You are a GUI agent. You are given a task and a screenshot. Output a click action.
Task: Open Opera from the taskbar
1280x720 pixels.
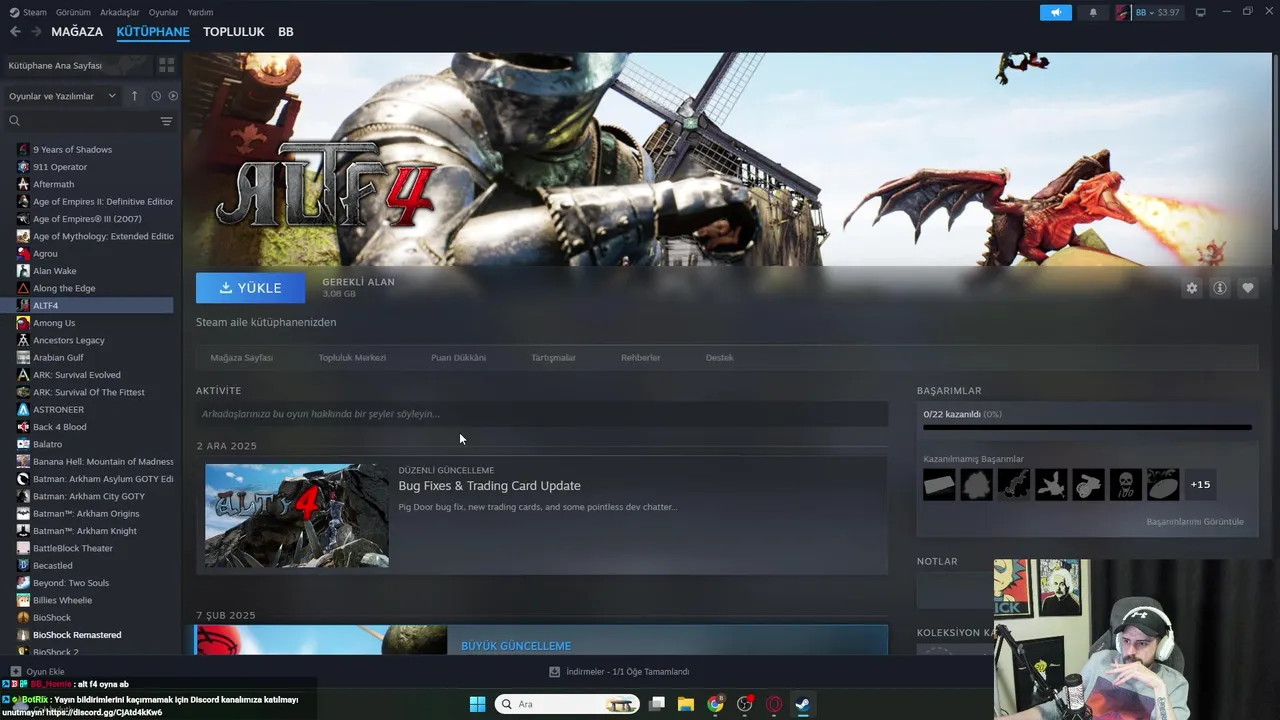[x=773, y=704]
